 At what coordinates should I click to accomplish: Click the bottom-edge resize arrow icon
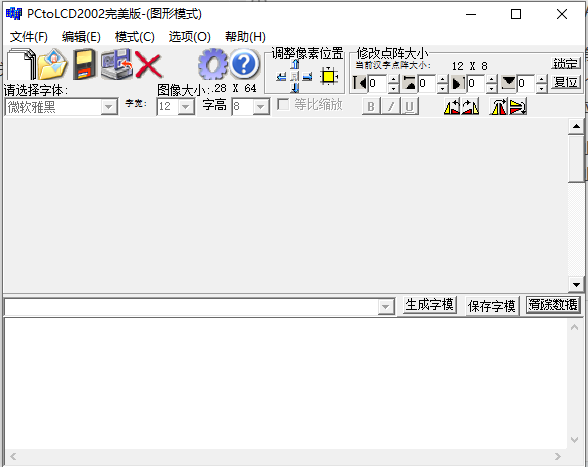(x=508, y=83)
